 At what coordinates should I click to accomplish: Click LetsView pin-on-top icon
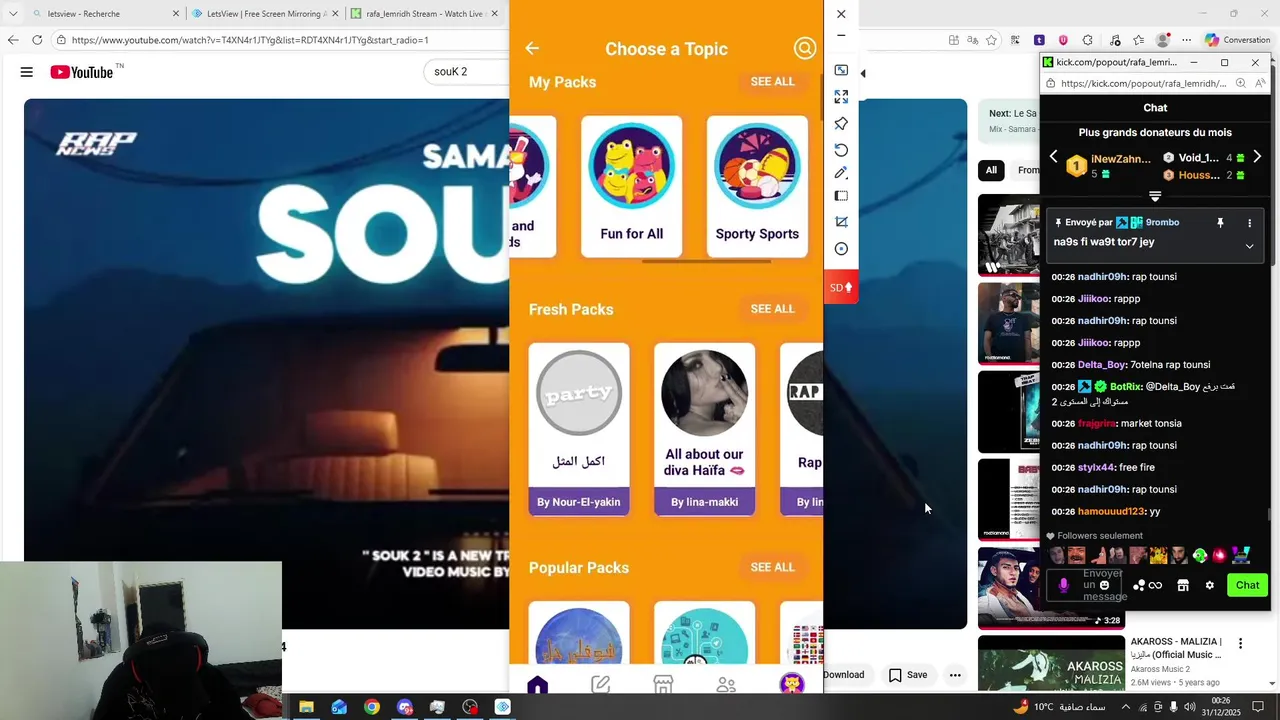point(841,124)
